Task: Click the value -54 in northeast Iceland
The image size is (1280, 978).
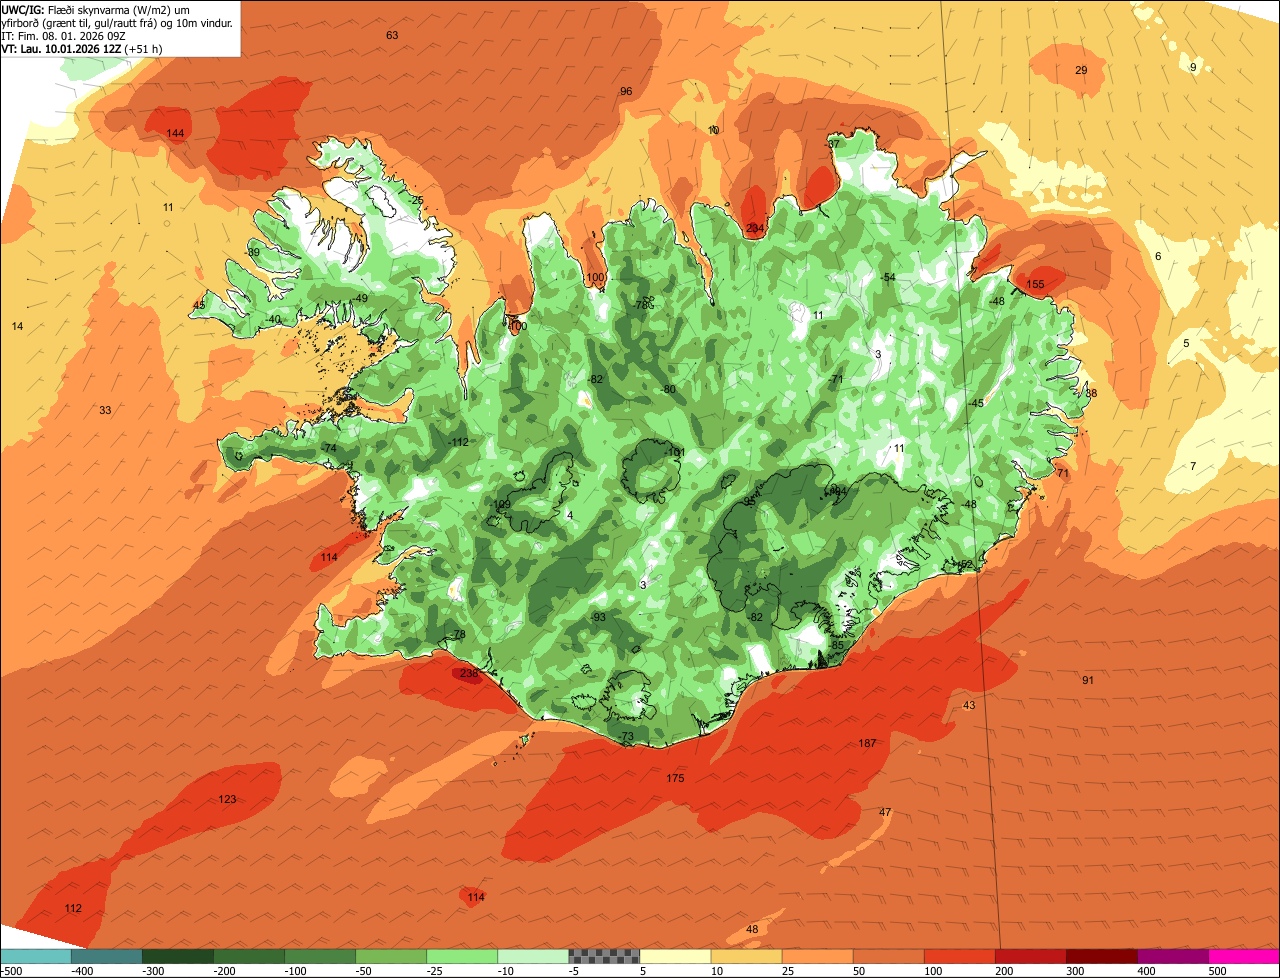Action: (887, 277)
